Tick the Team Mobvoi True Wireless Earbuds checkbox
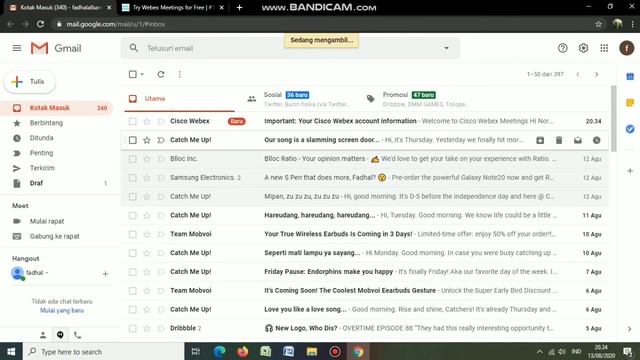The height and width of the screenshot is (360, 640). (x=133, y=234)
